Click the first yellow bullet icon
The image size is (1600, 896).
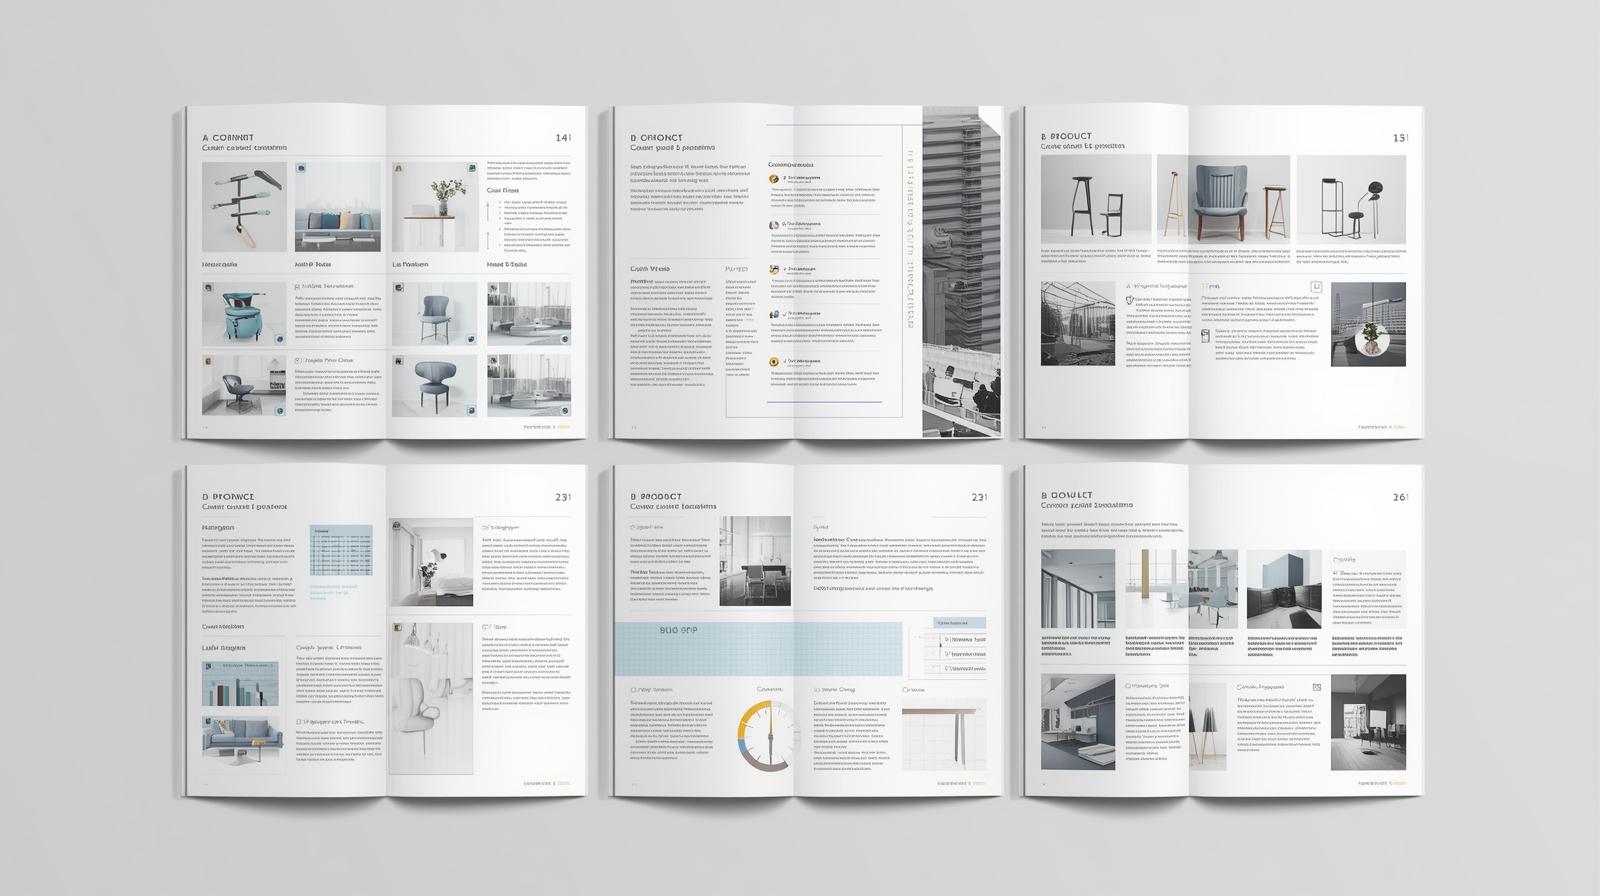tap(774, 179)
